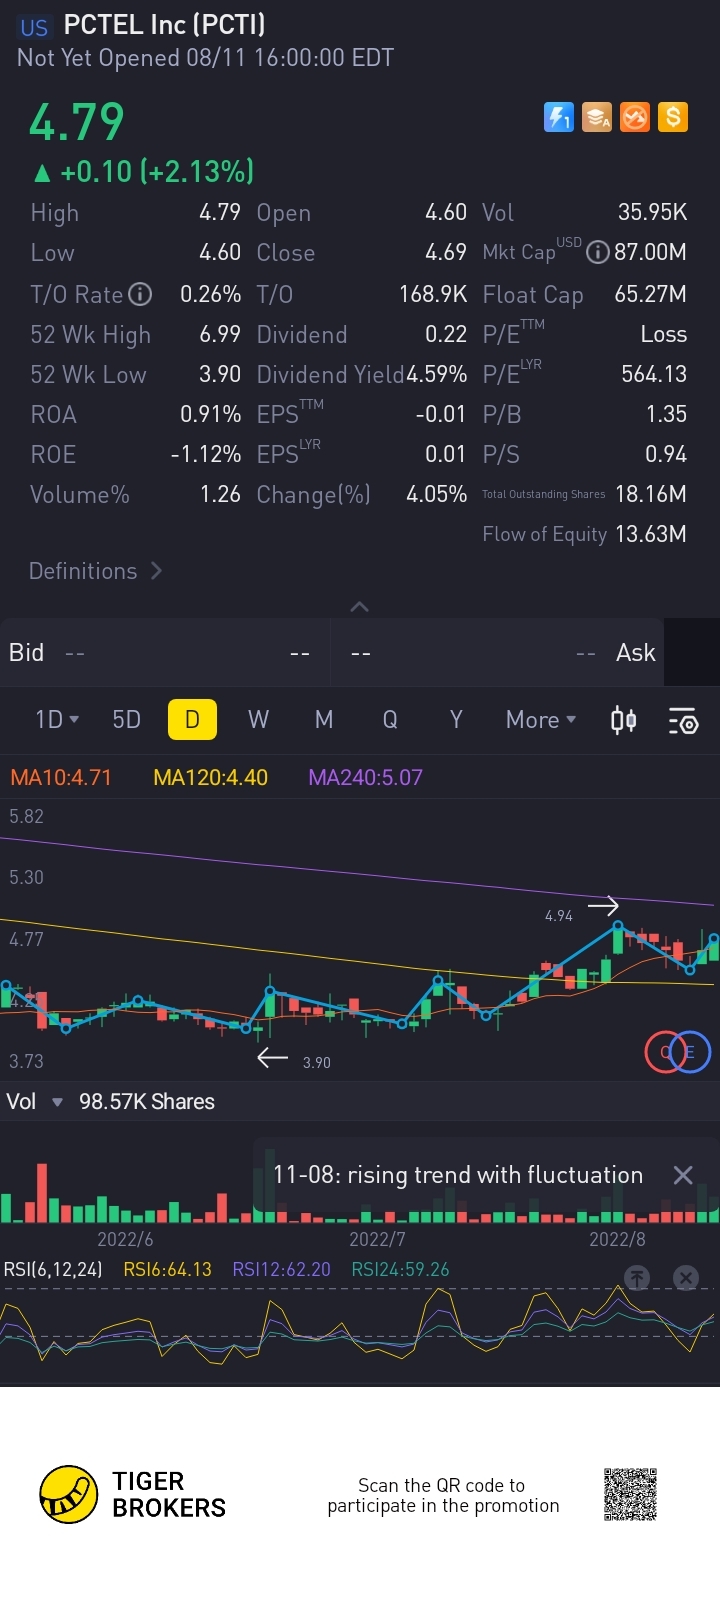
Task: Open Definitions page
Action: click(x=95, y=571)
